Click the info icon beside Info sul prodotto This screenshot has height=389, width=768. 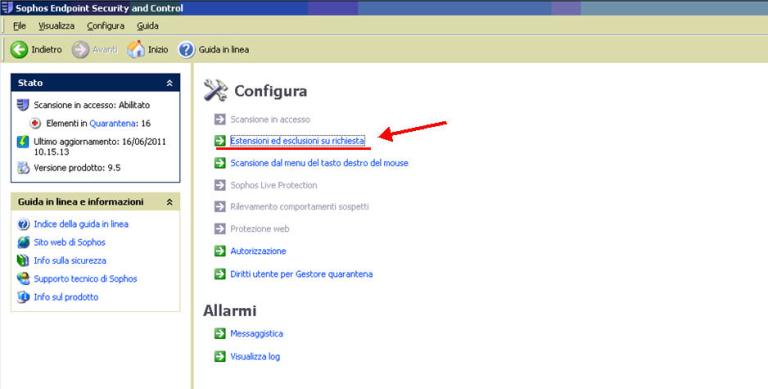tap(23, 297)
